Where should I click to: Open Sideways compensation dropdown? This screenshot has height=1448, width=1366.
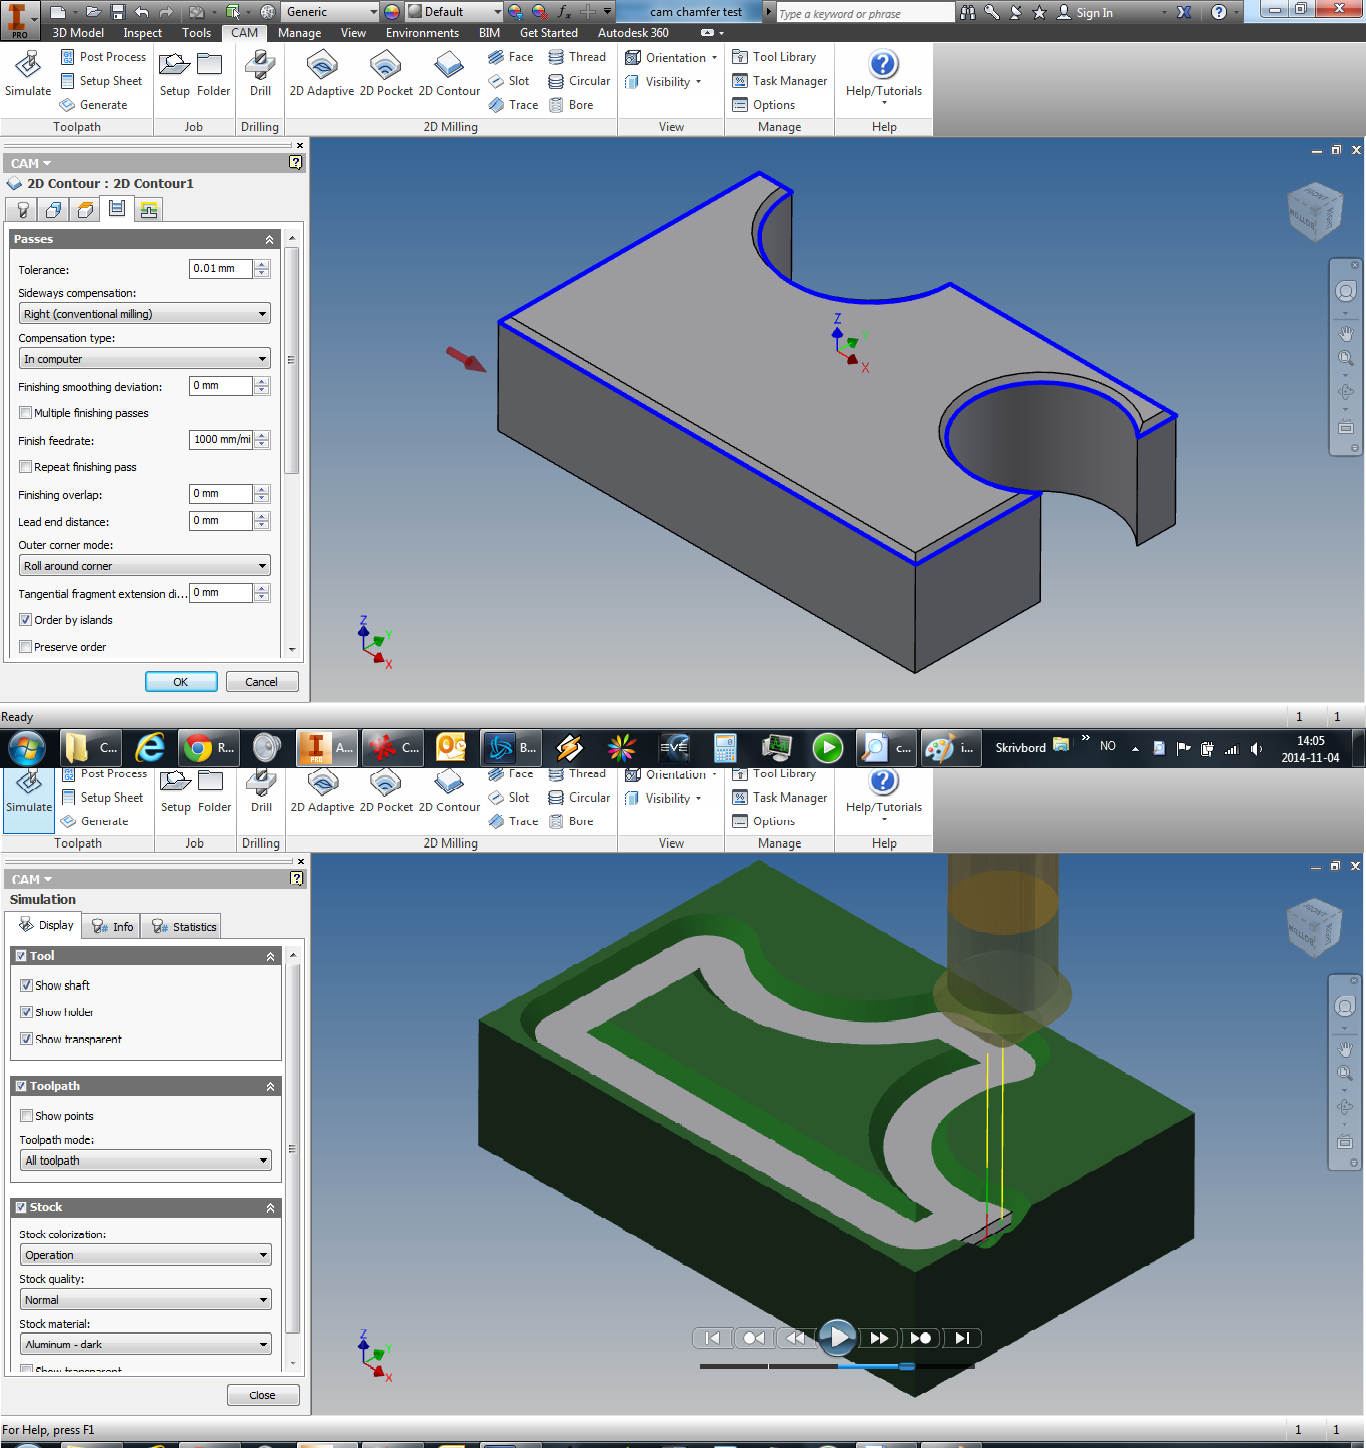tap(145, 314)
